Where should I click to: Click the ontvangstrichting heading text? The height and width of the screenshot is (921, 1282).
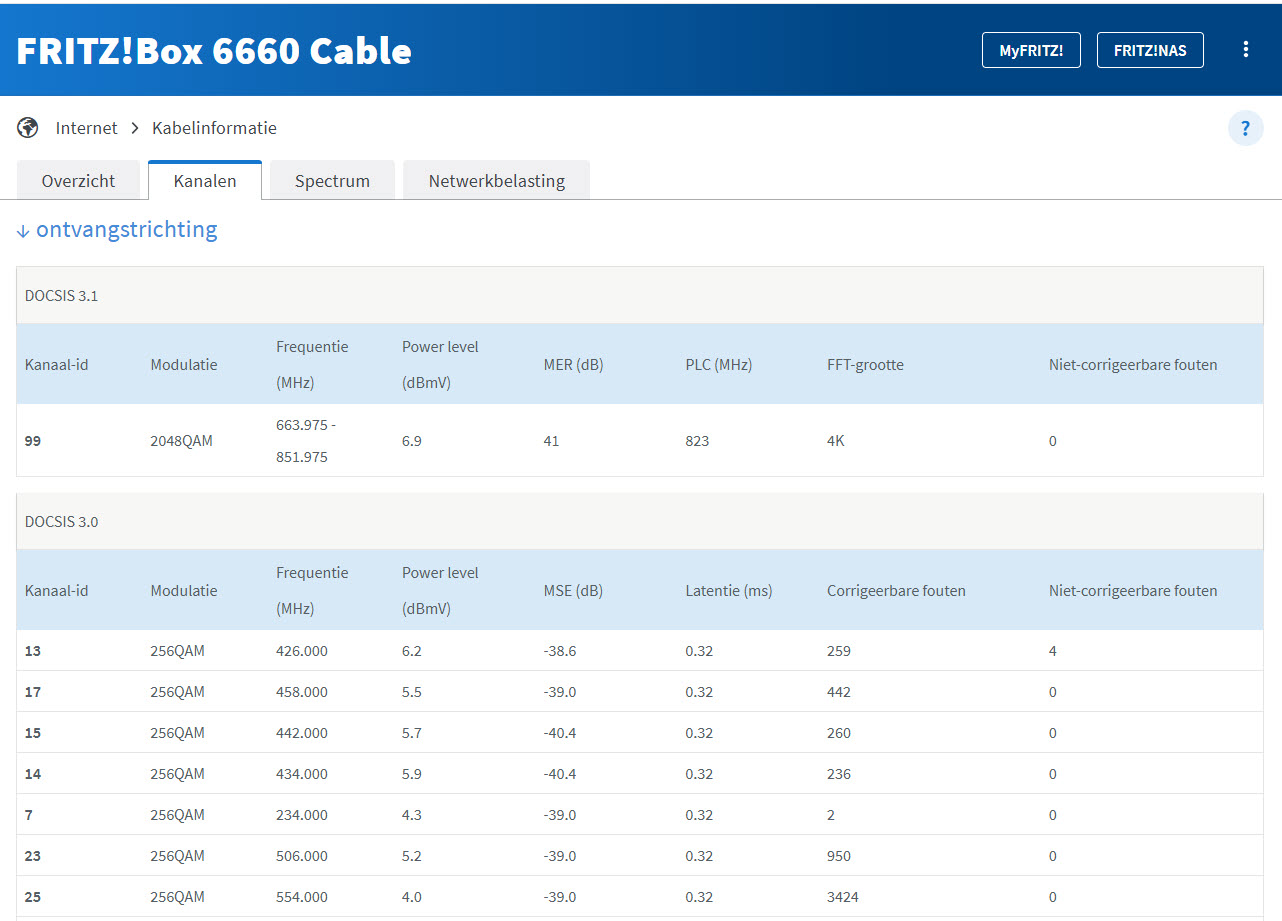[126, 230]
